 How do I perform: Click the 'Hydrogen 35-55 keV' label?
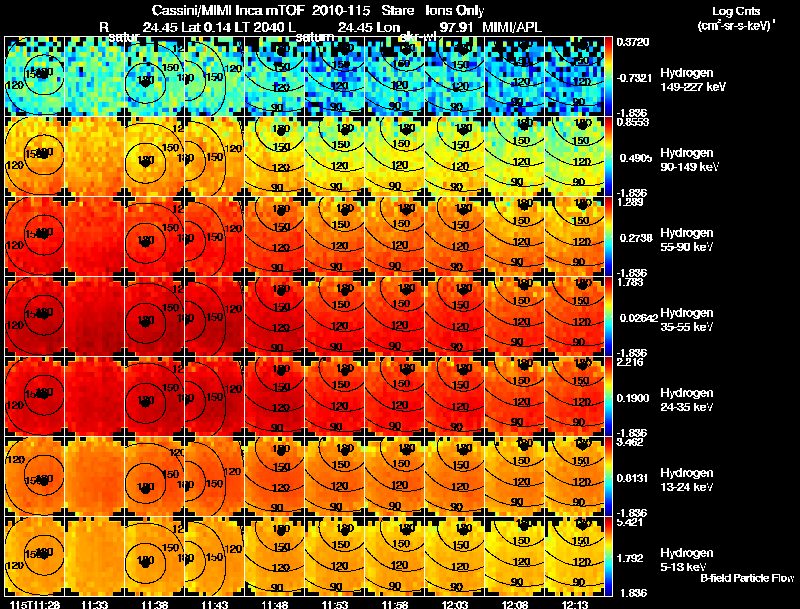[687, 320]
